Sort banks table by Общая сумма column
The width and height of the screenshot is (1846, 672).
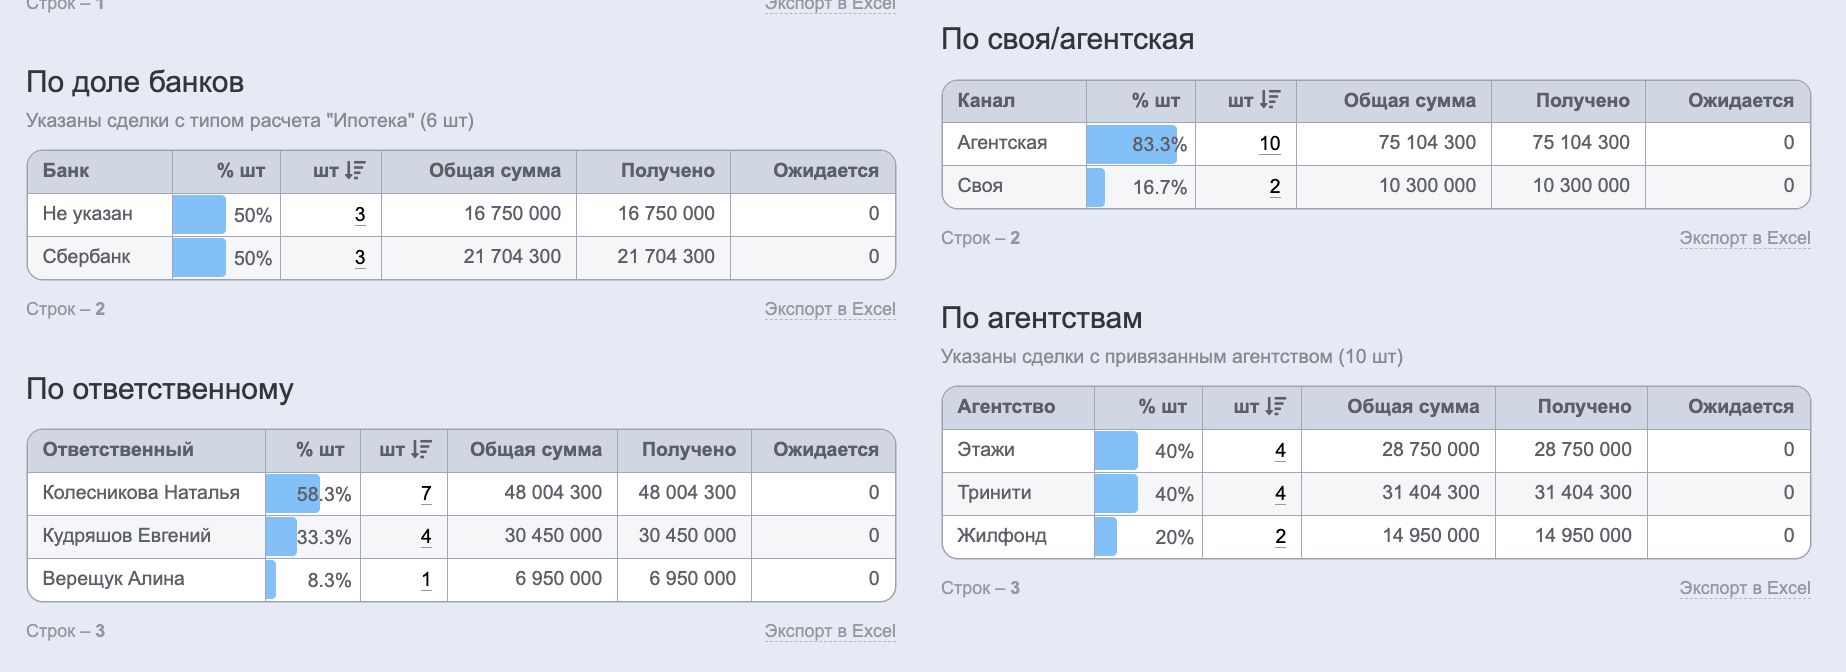pyautogui.click(x=494, y=171)
